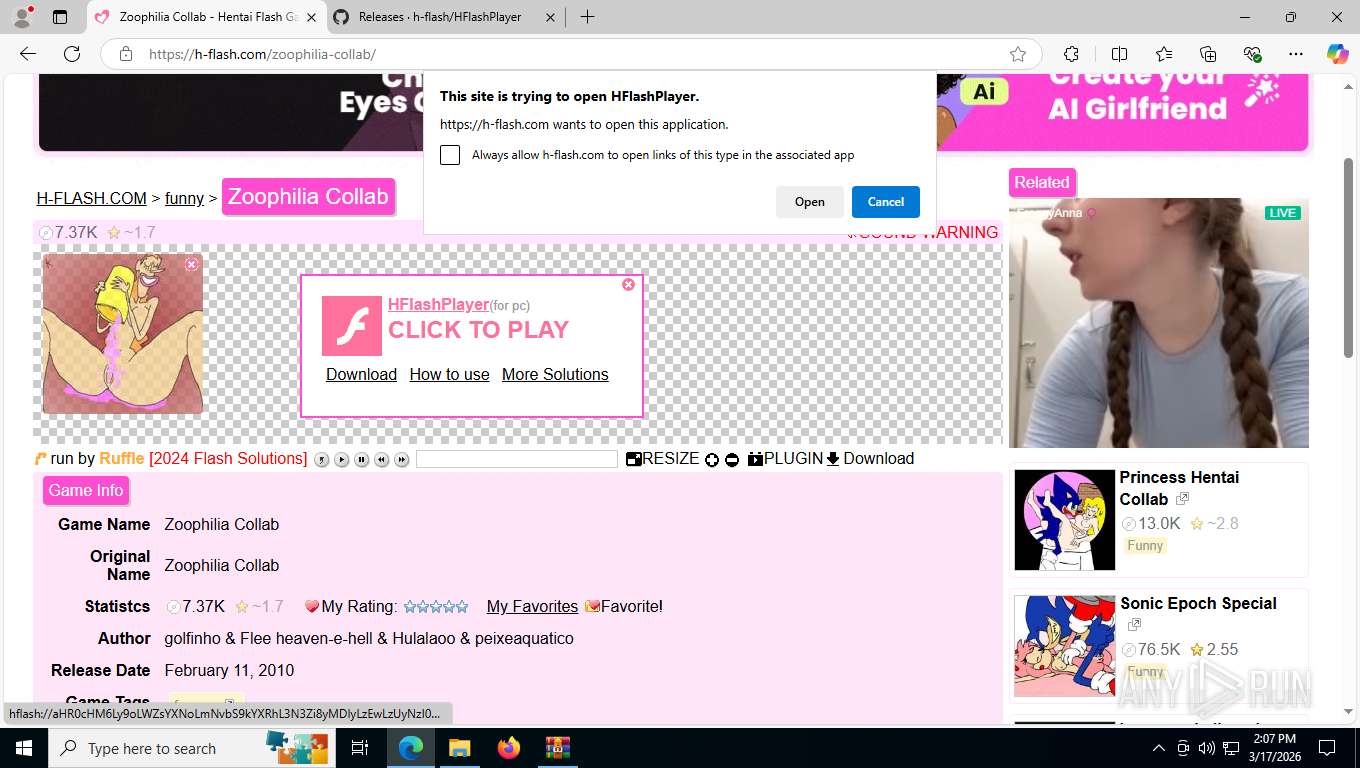Viewport: 1360px width, 768px height.
Task: Click the shrink minus circle icon
Action: (732, 460)
